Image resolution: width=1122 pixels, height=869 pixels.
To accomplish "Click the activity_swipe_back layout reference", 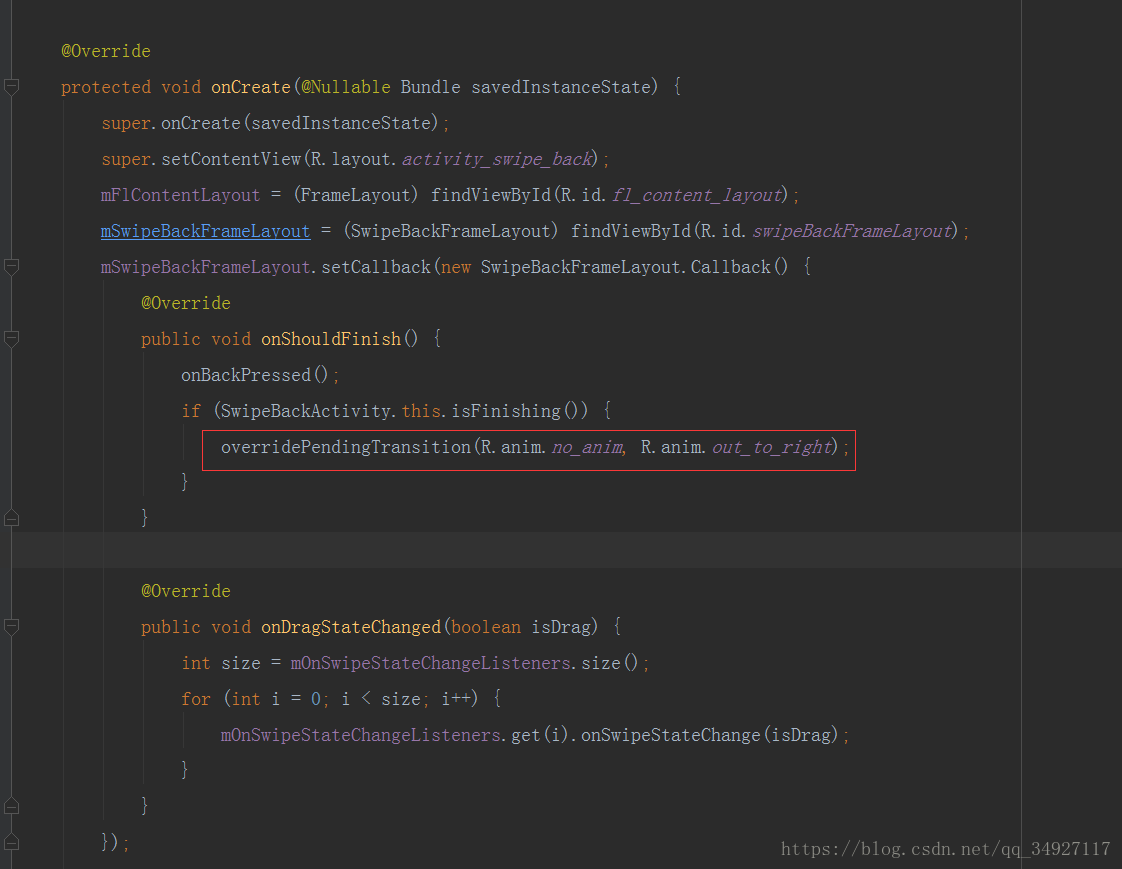I will [497, 159].
